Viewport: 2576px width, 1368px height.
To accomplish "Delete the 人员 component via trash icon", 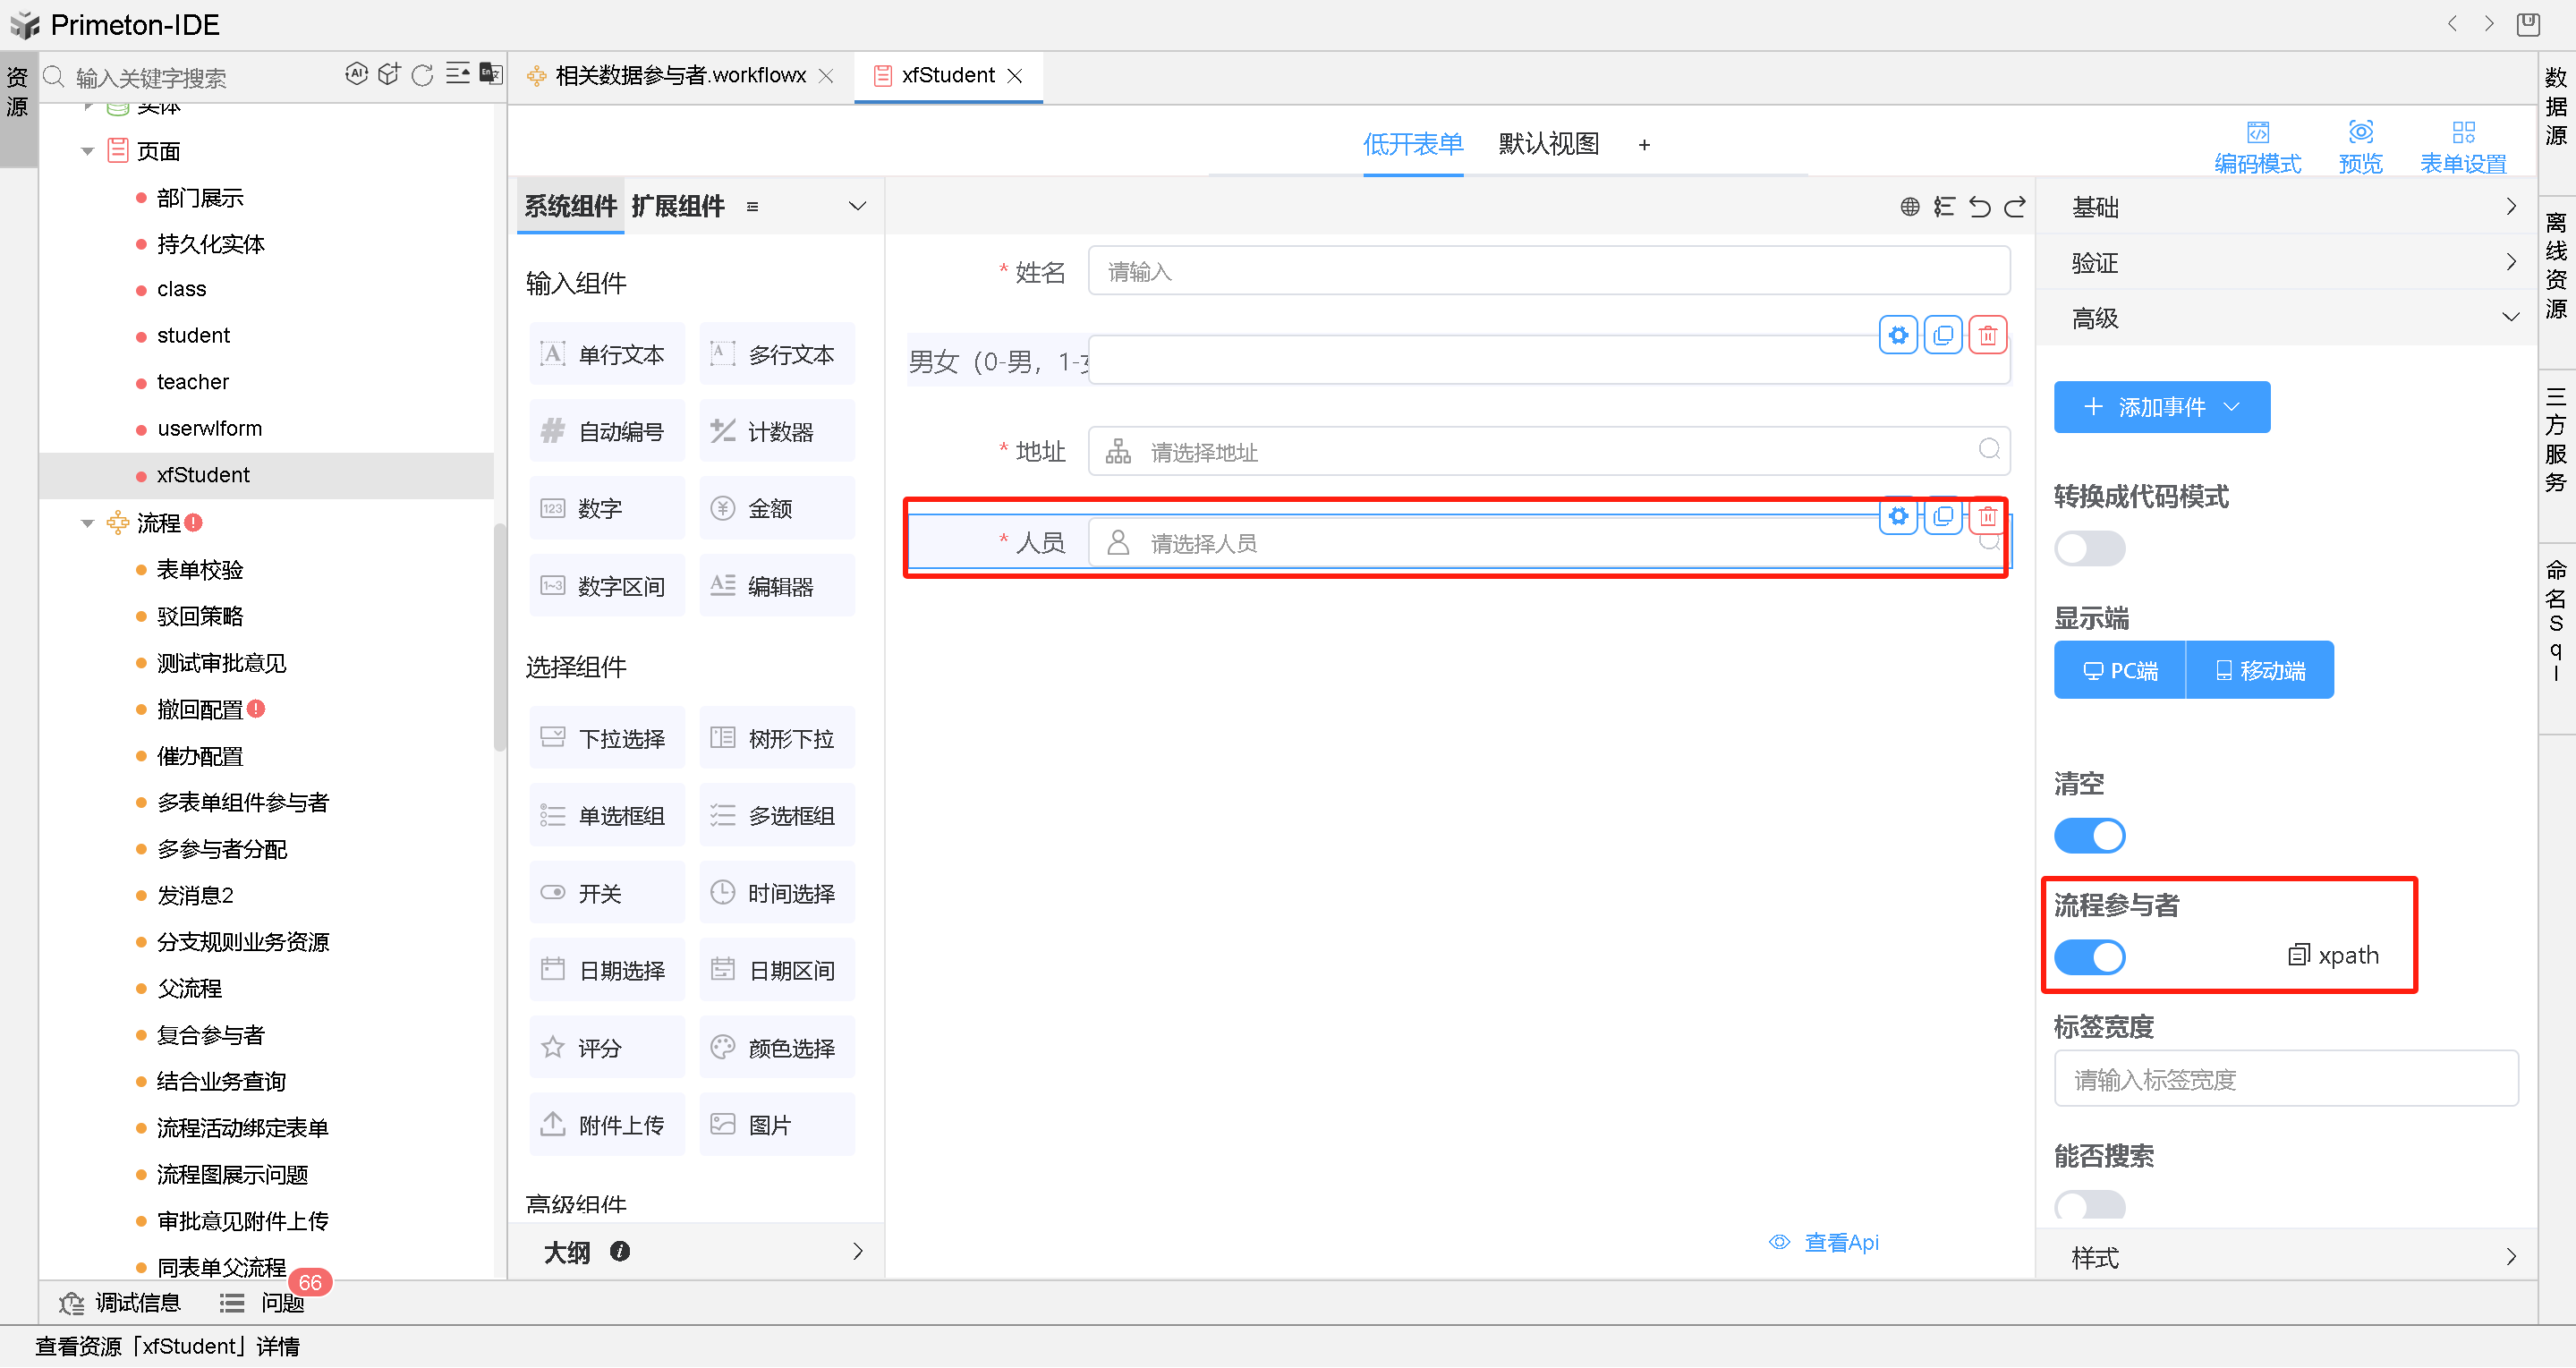I will 1988,516.
